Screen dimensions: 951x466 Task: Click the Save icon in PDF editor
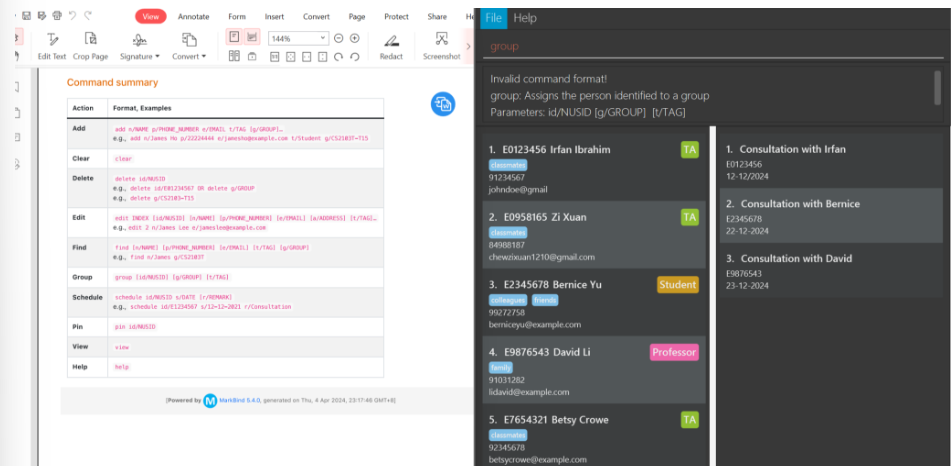(27, 16)
